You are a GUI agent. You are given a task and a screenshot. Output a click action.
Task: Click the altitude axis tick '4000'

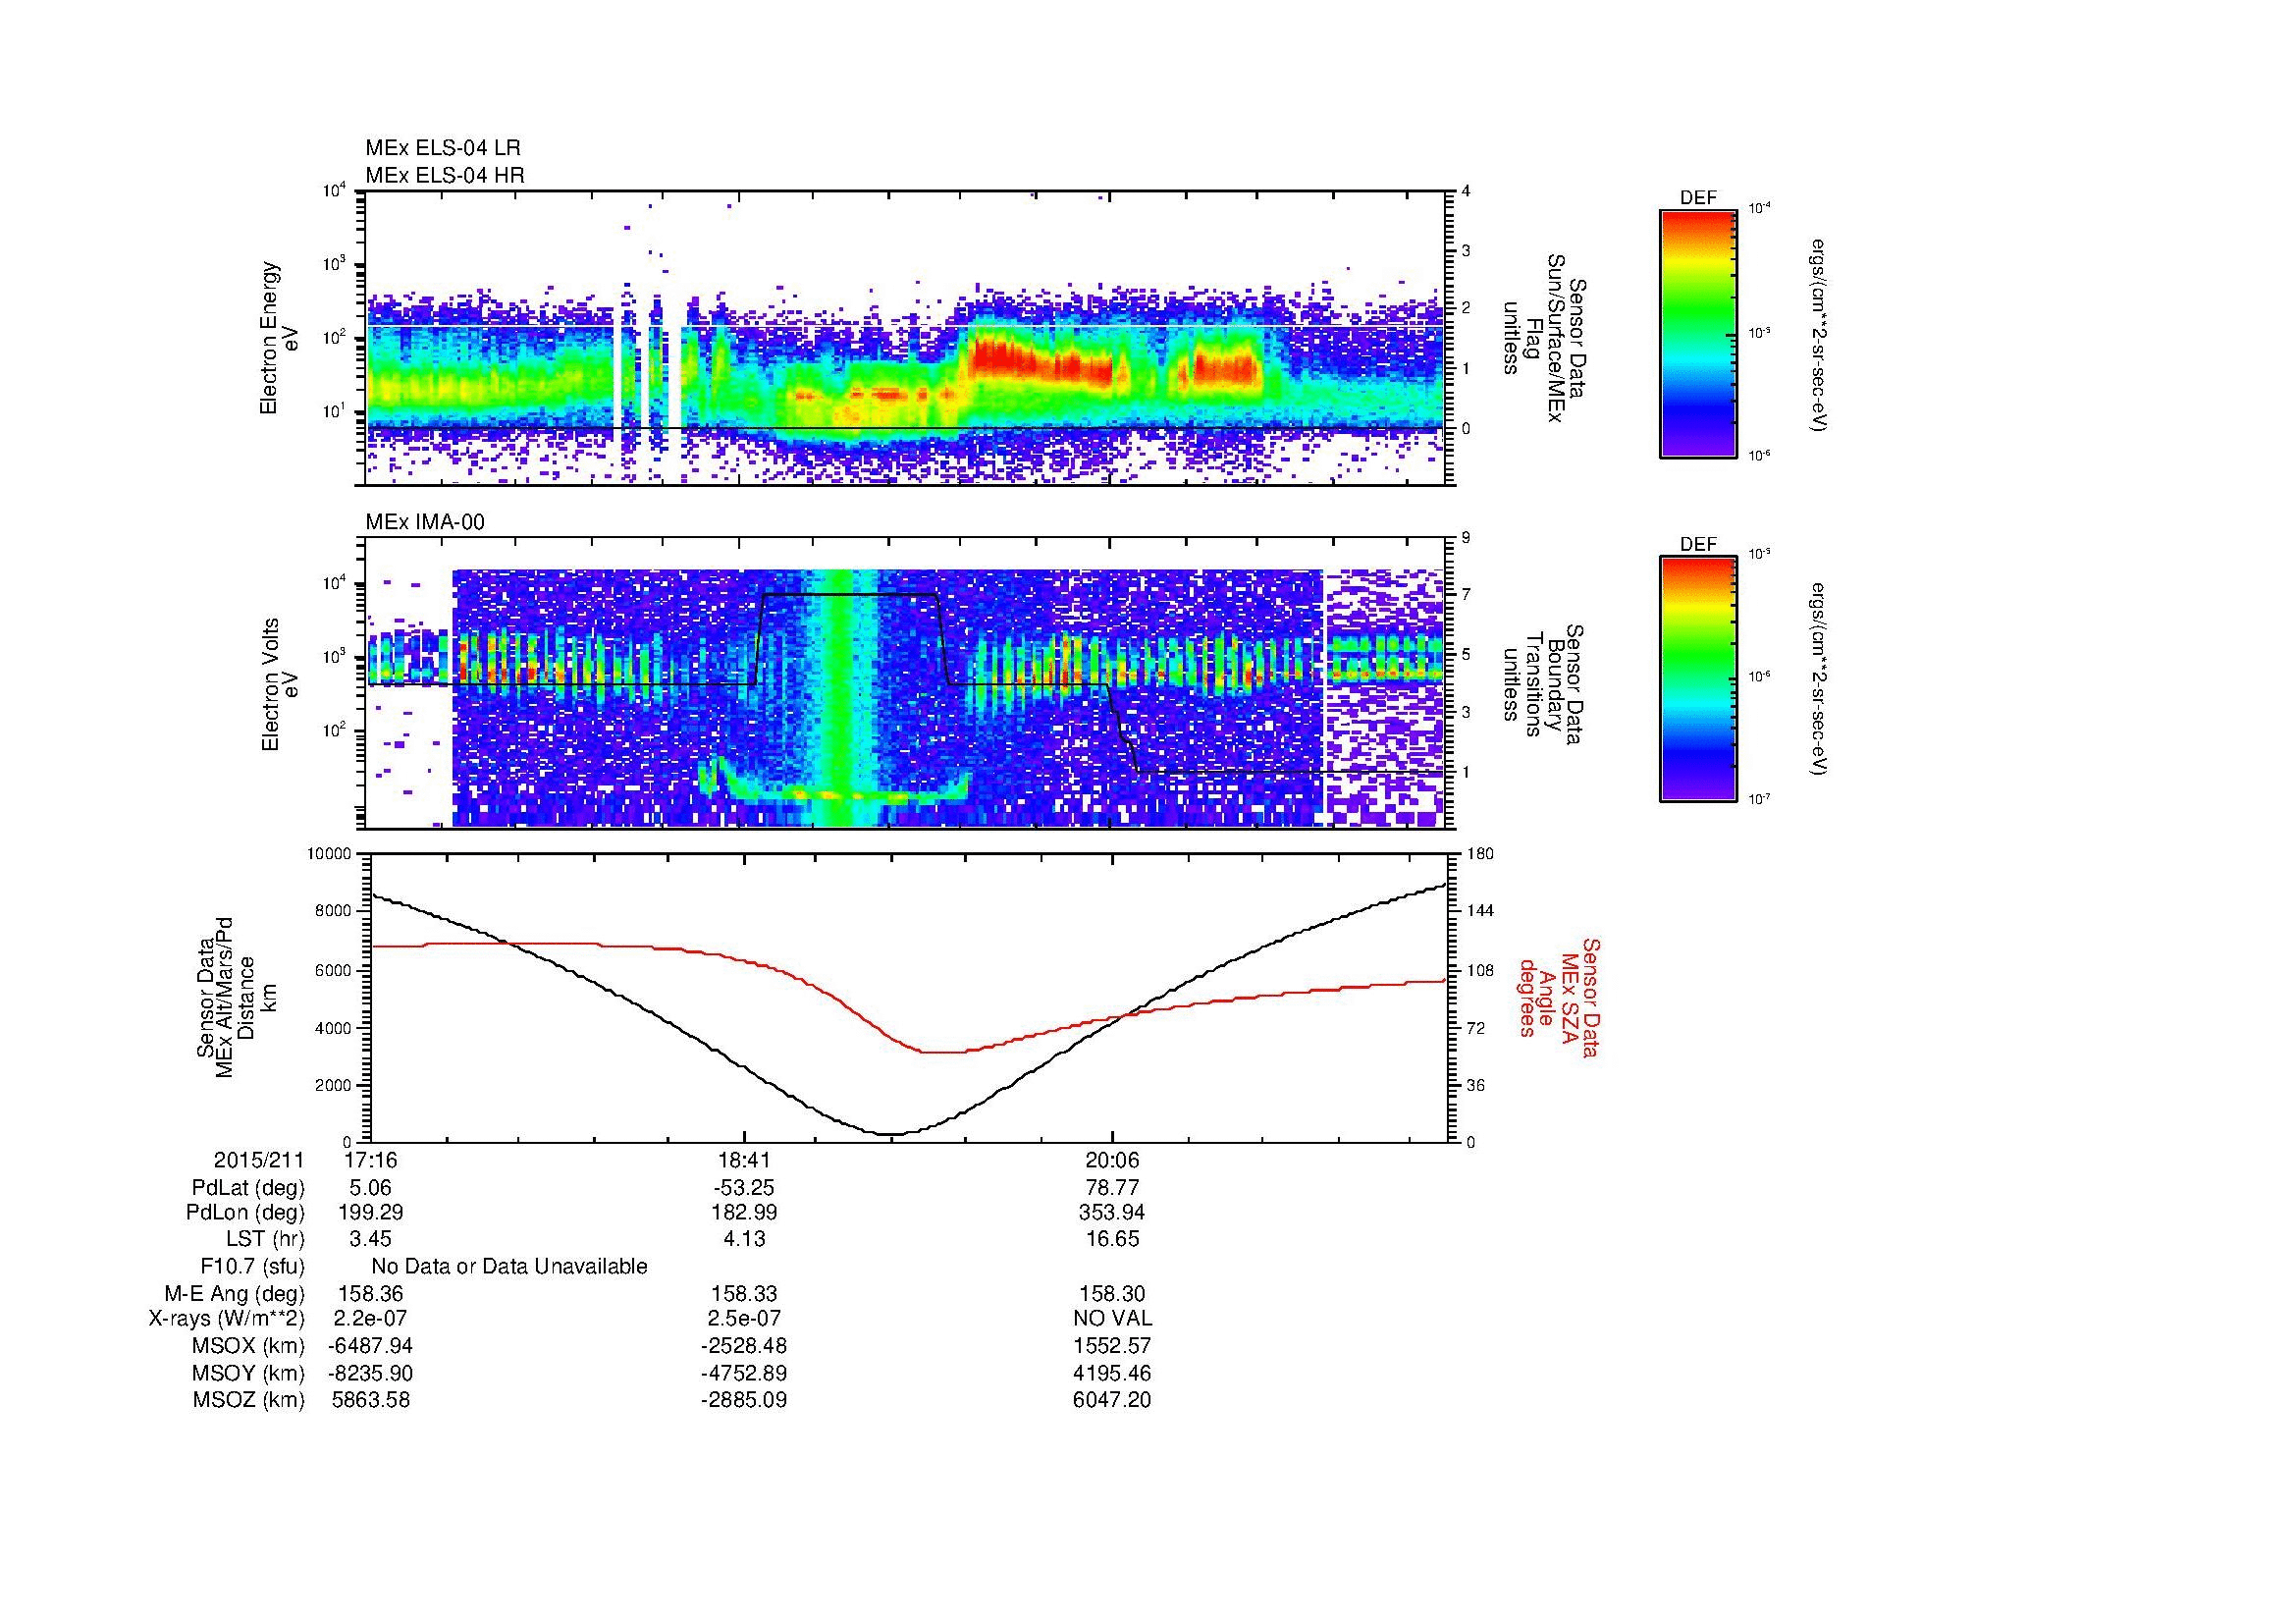point(334,1028)
